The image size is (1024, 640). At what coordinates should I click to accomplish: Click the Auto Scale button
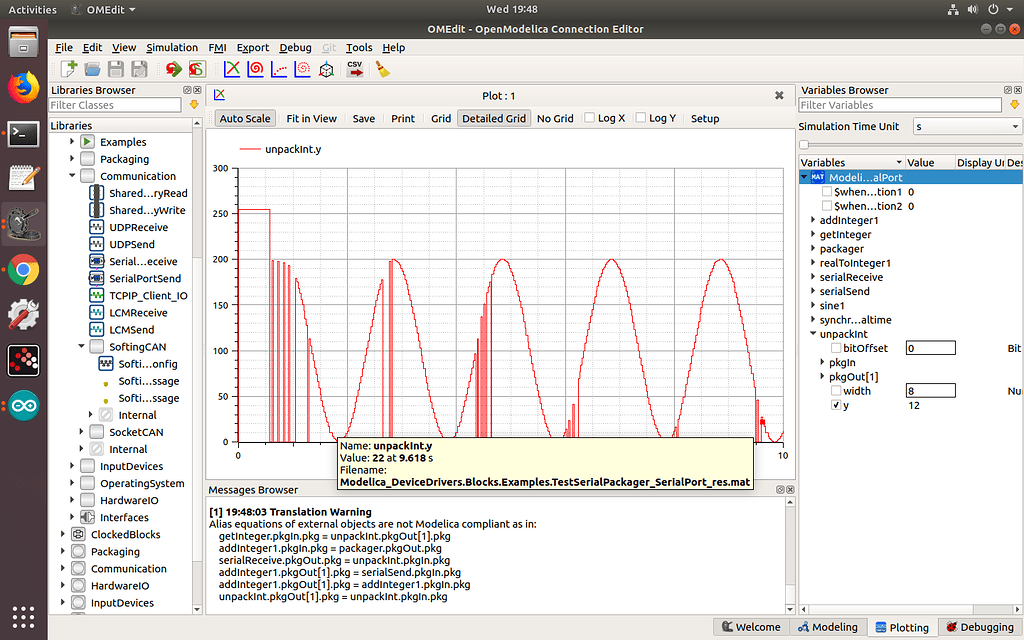(x=244, y=118)
